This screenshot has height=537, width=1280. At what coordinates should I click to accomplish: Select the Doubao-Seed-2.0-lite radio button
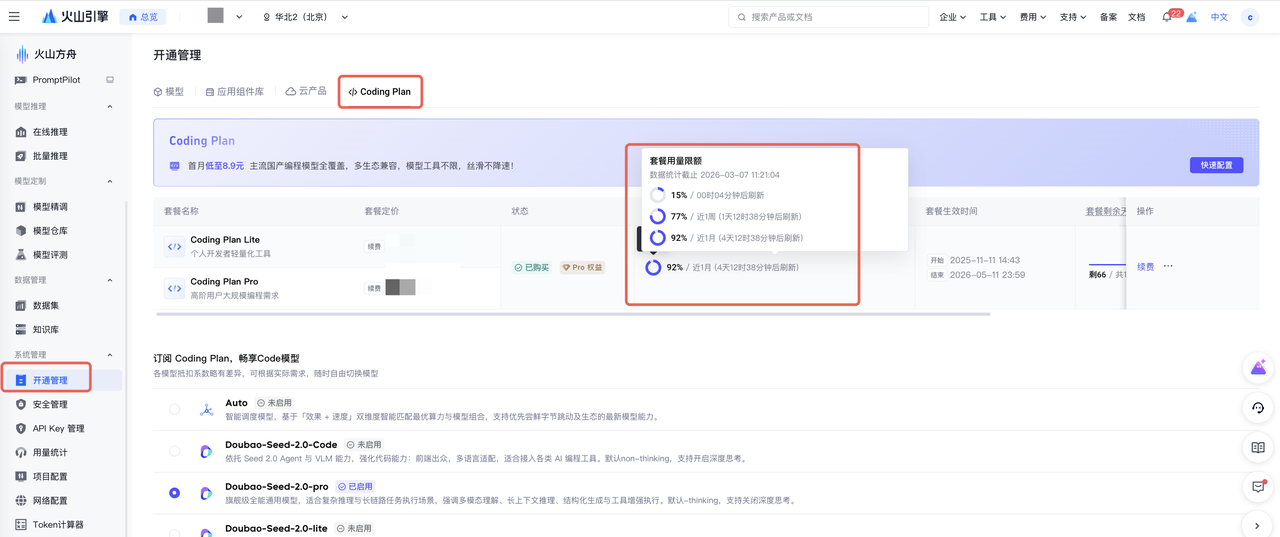point(175,532)
